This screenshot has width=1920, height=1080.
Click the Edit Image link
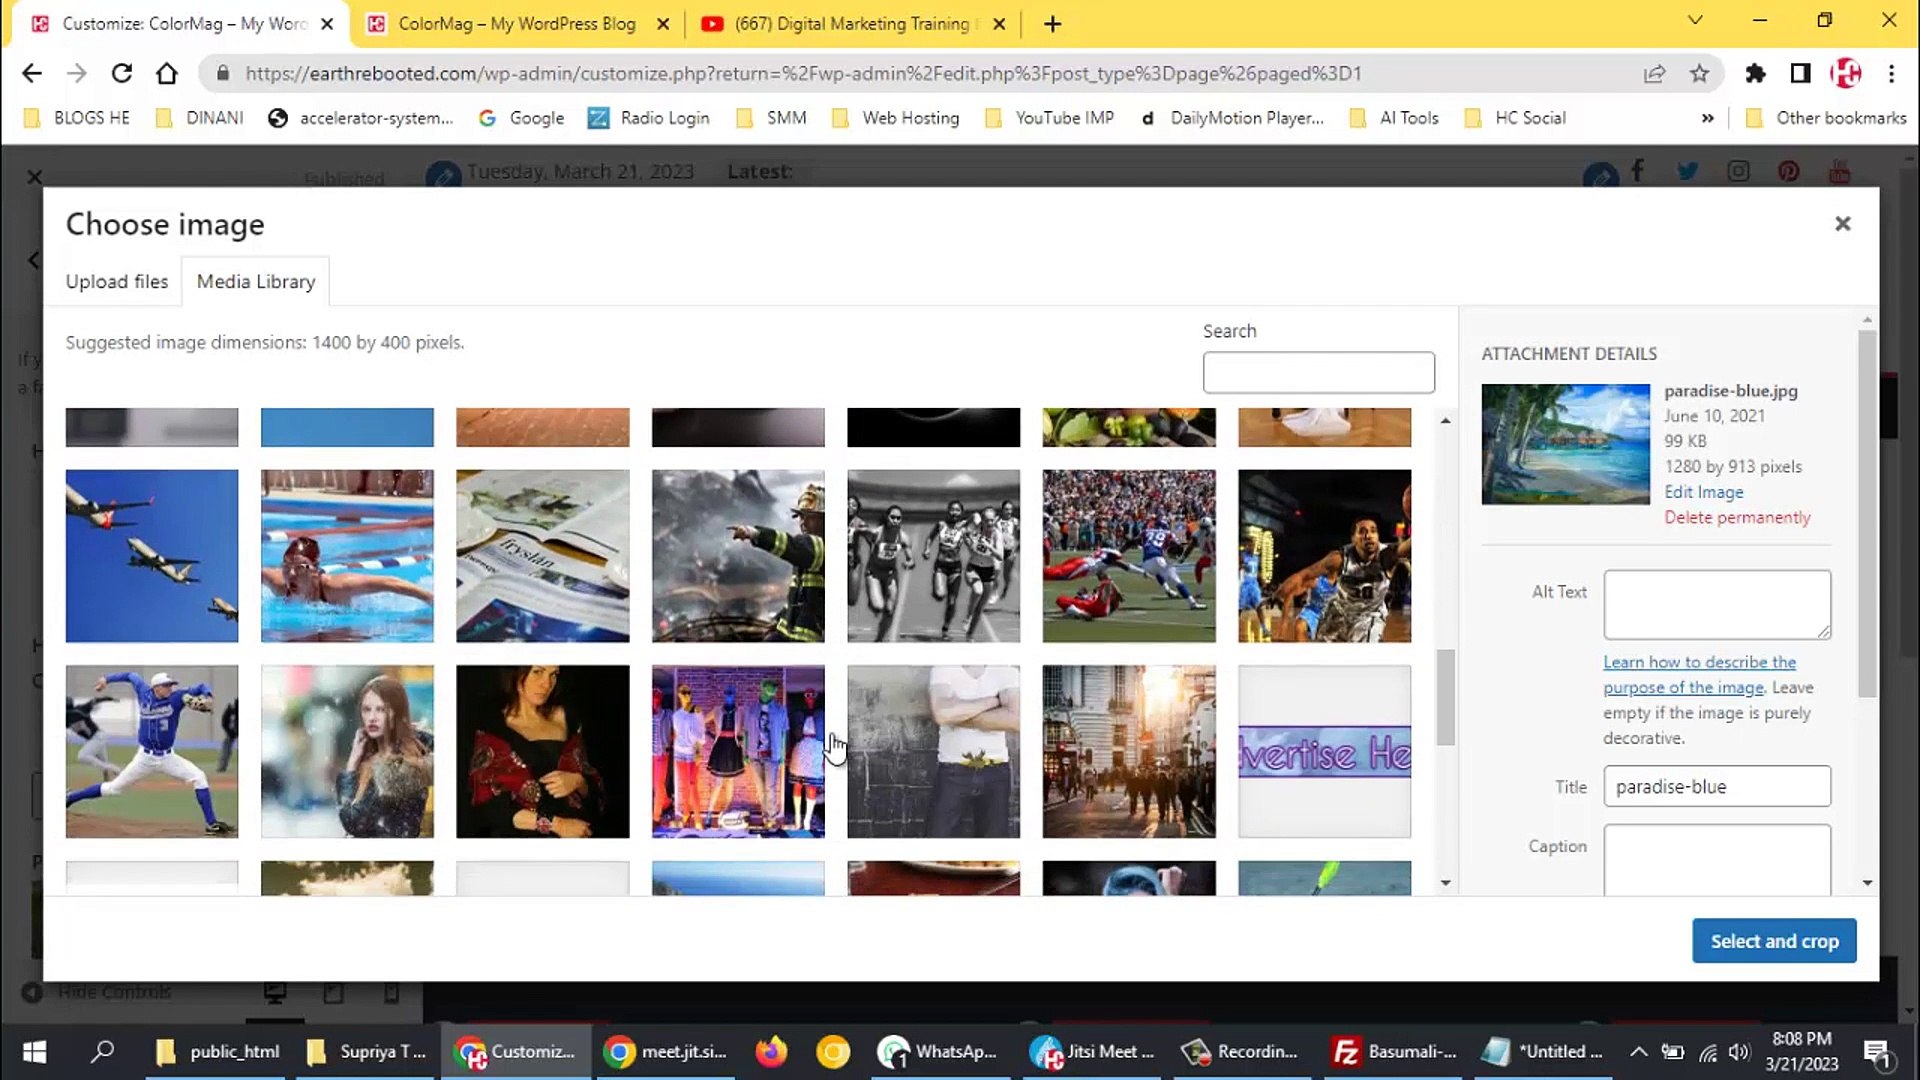pyautogui.click(x=1703, y=492)
